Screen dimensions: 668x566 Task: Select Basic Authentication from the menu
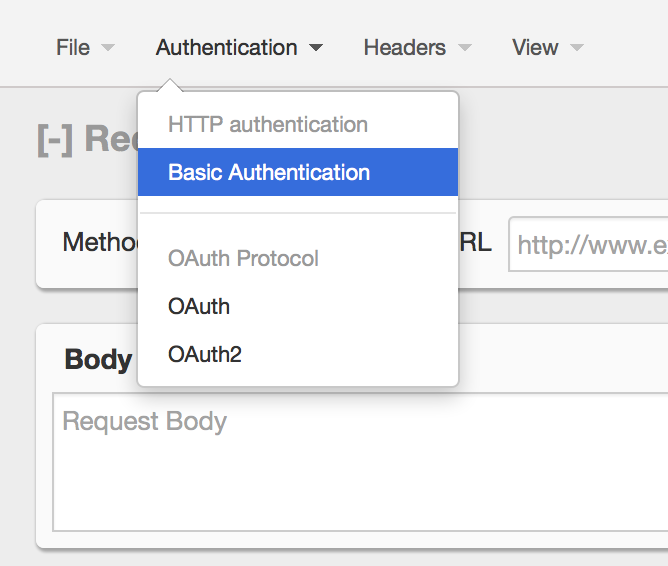[x=269, y=172]
